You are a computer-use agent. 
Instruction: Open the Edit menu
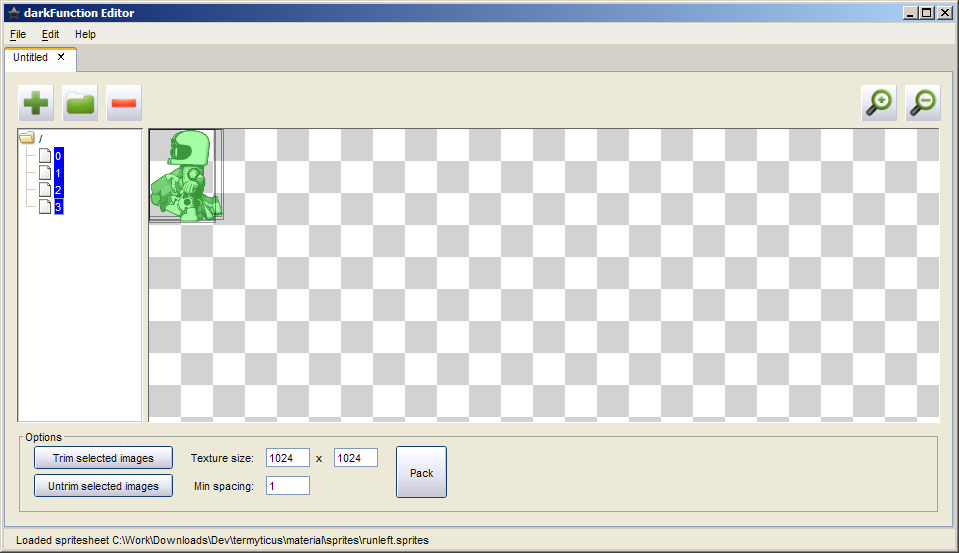pyautogui.click(x=50, y=34)
